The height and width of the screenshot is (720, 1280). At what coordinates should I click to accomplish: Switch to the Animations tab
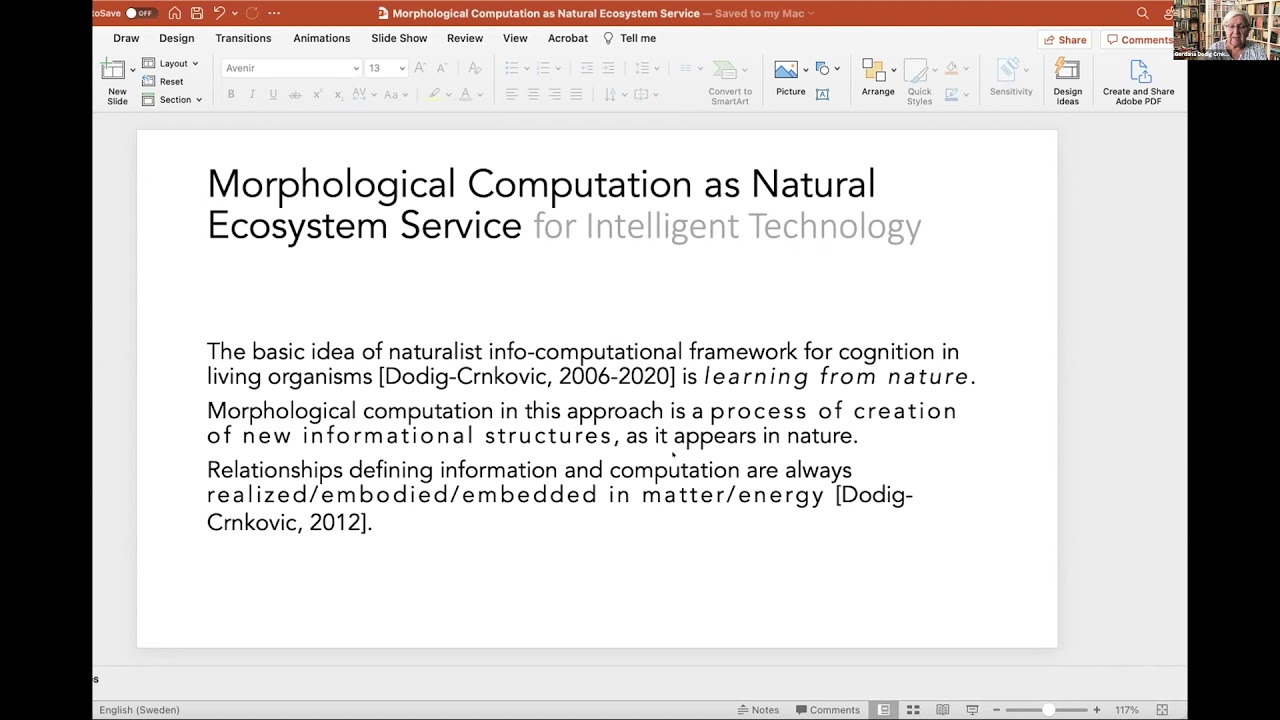click(x=322, y=38)
